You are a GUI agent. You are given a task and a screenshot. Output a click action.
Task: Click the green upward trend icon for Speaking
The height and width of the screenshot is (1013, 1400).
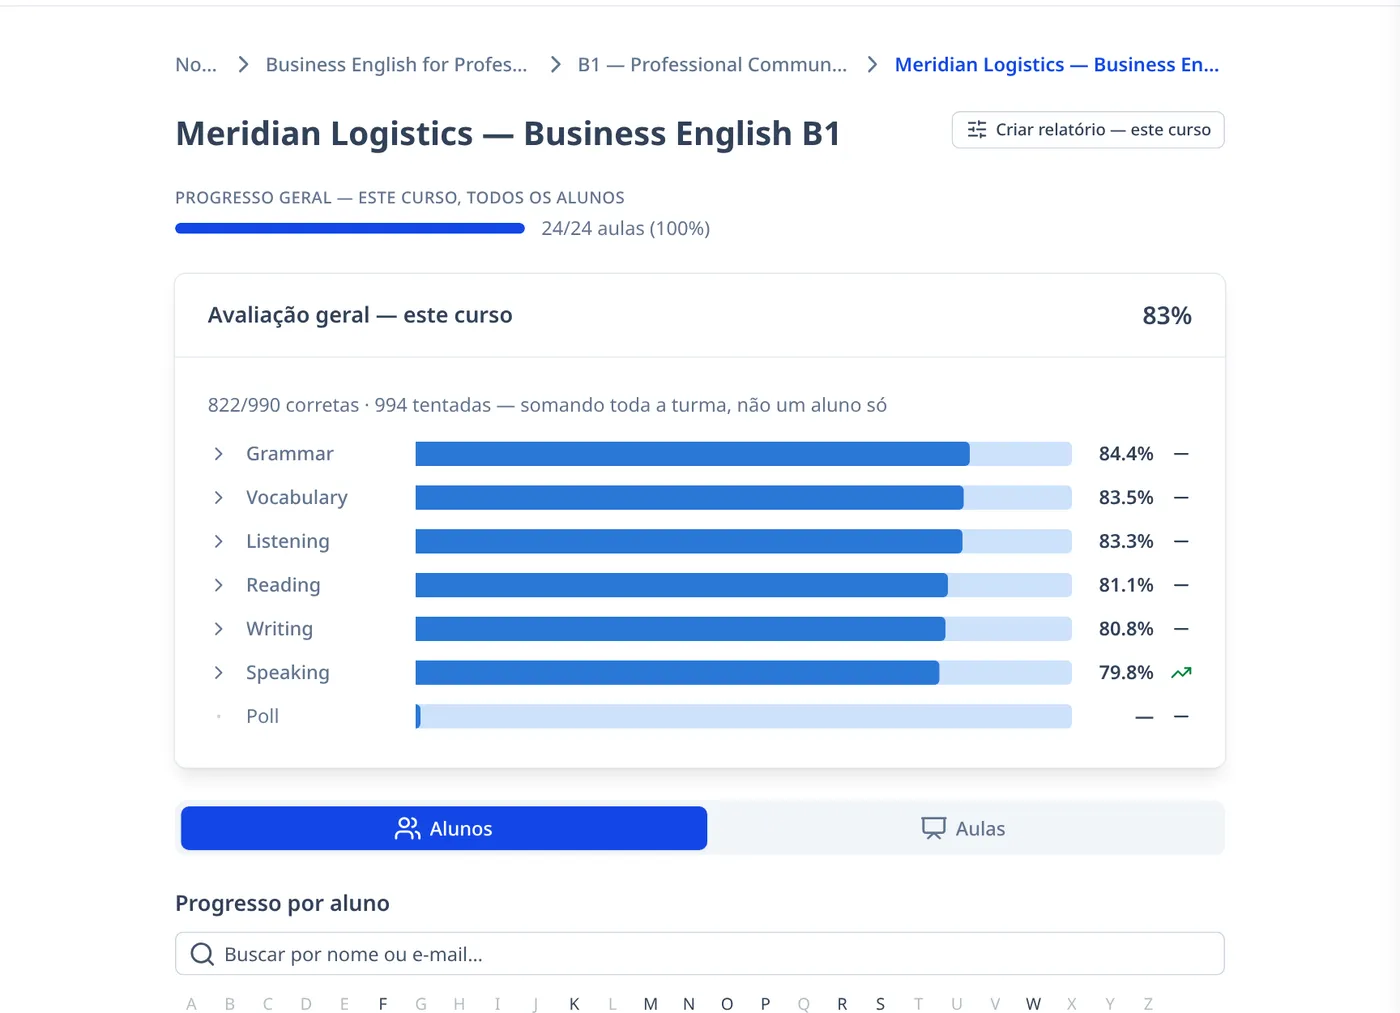coord(1181,673)
